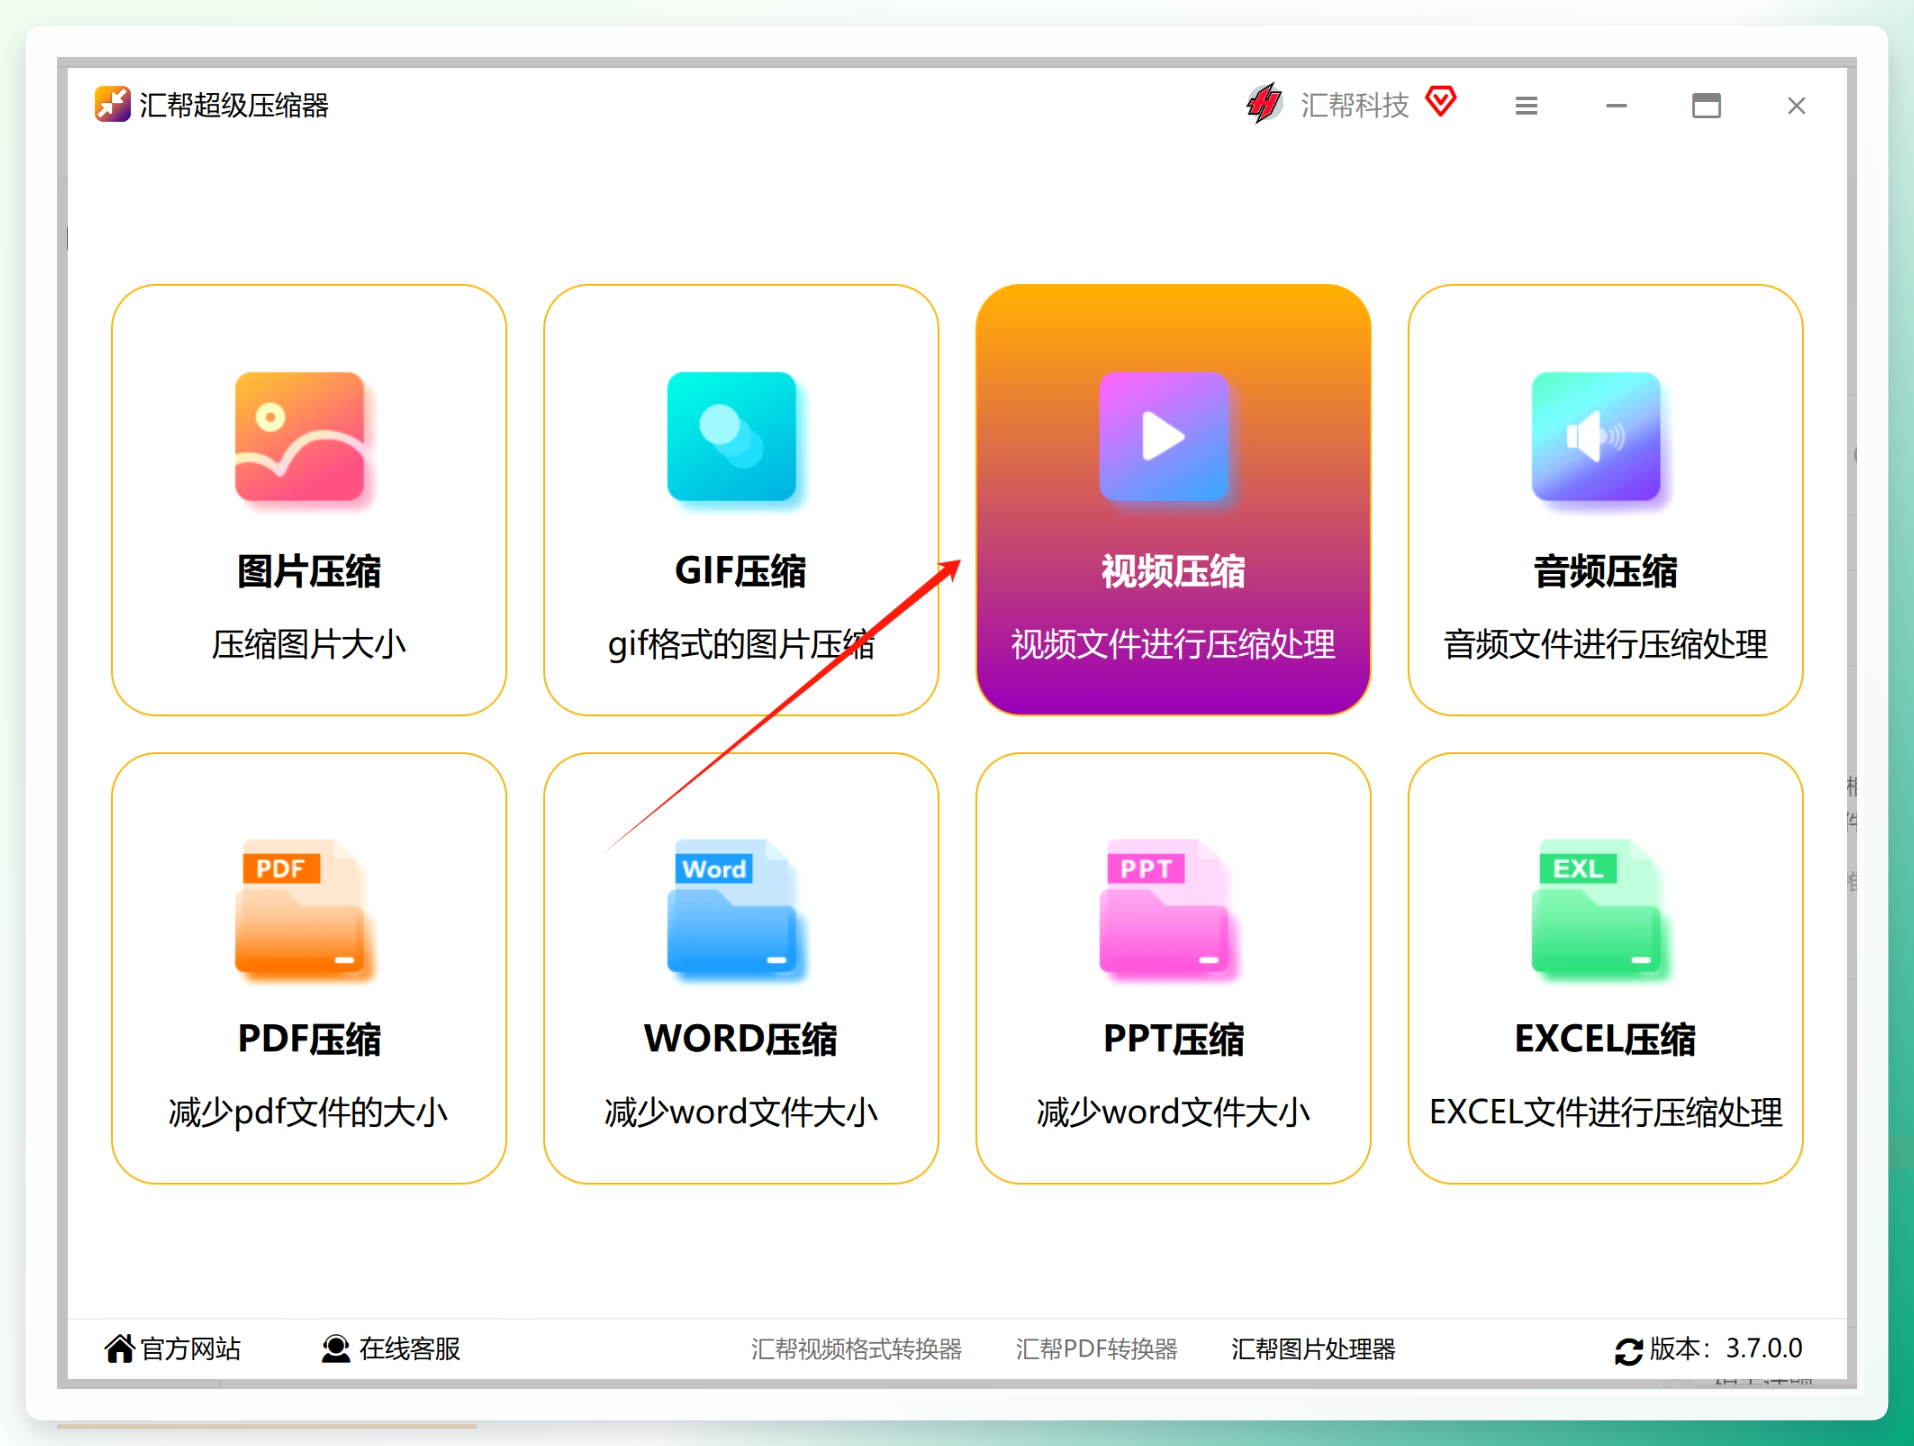
Task: Open the image compression icon
Action: [x=299, y=437]
